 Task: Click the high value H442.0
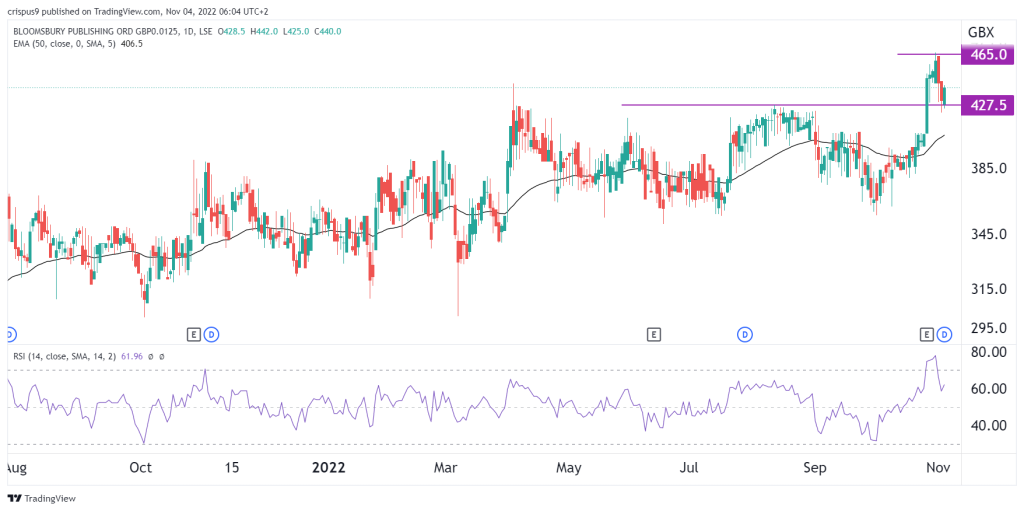click(266, 31)
